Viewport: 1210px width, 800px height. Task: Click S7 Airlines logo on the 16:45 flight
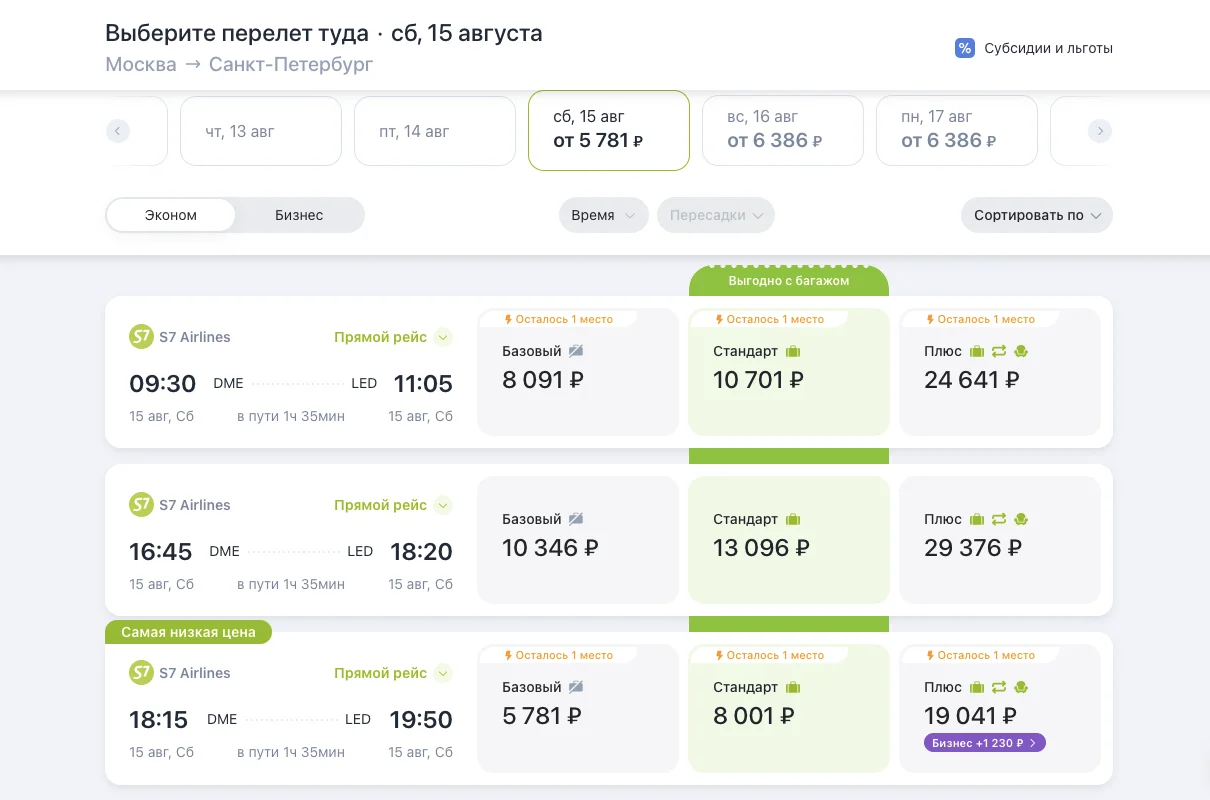coord(141,505)
